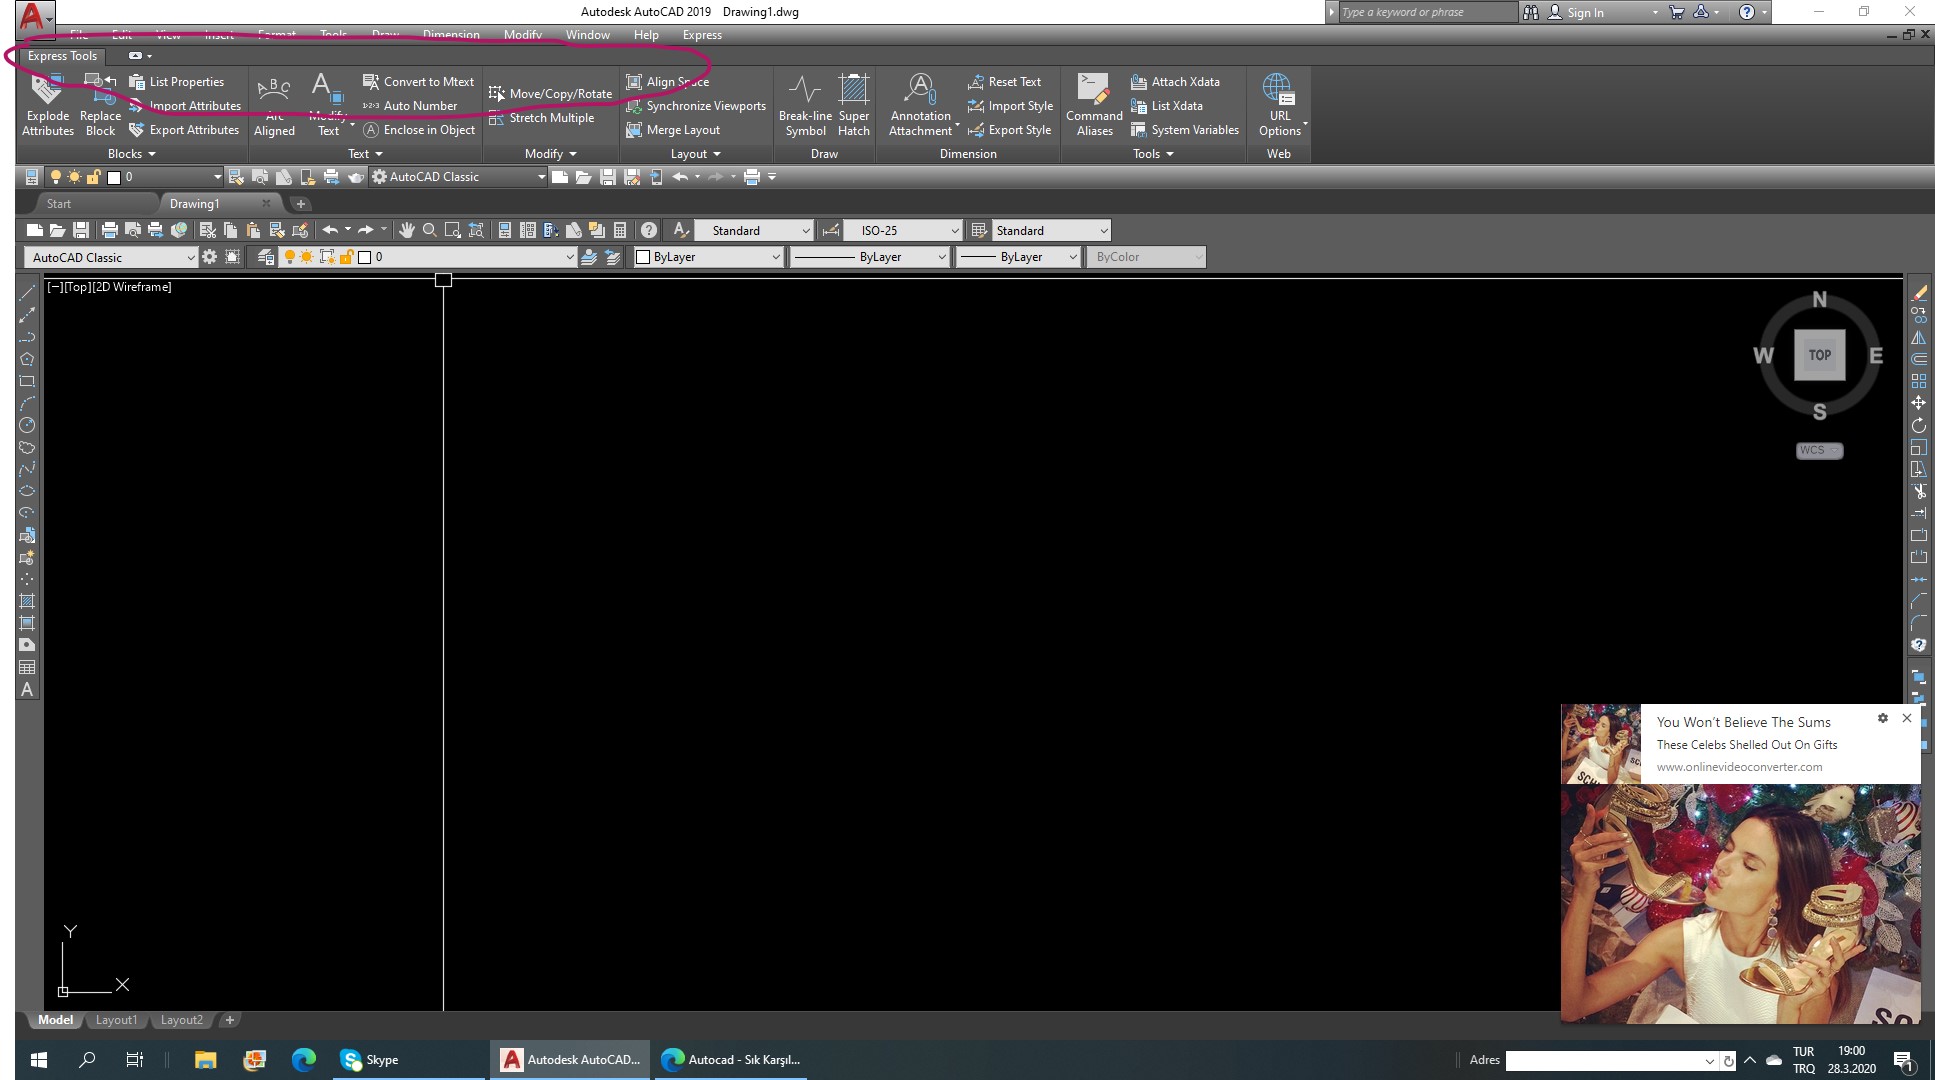This screenshot has height=1080, width=1935.
Task: Toggle the layer lock padlock icon
Action: point(346,257)
